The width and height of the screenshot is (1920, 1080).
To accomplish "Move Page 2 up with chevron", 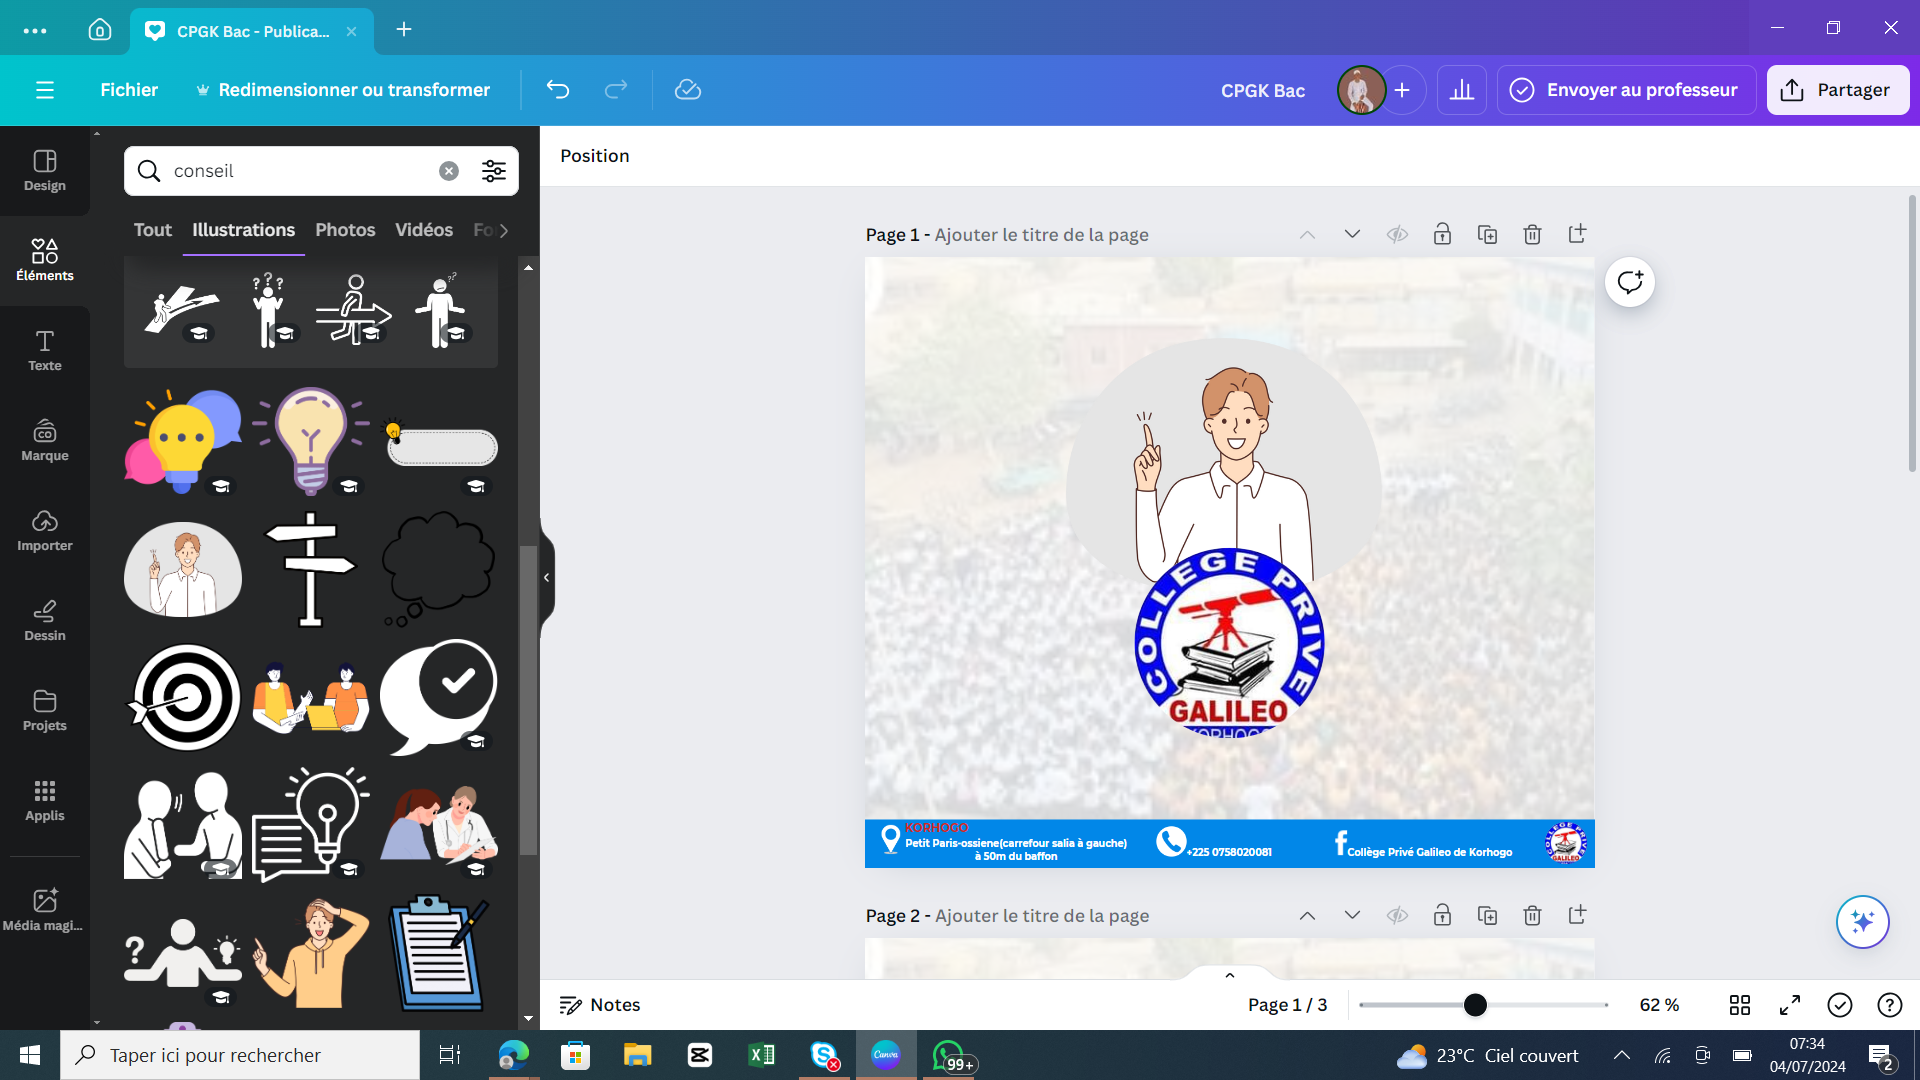I will pos(1307,916).
